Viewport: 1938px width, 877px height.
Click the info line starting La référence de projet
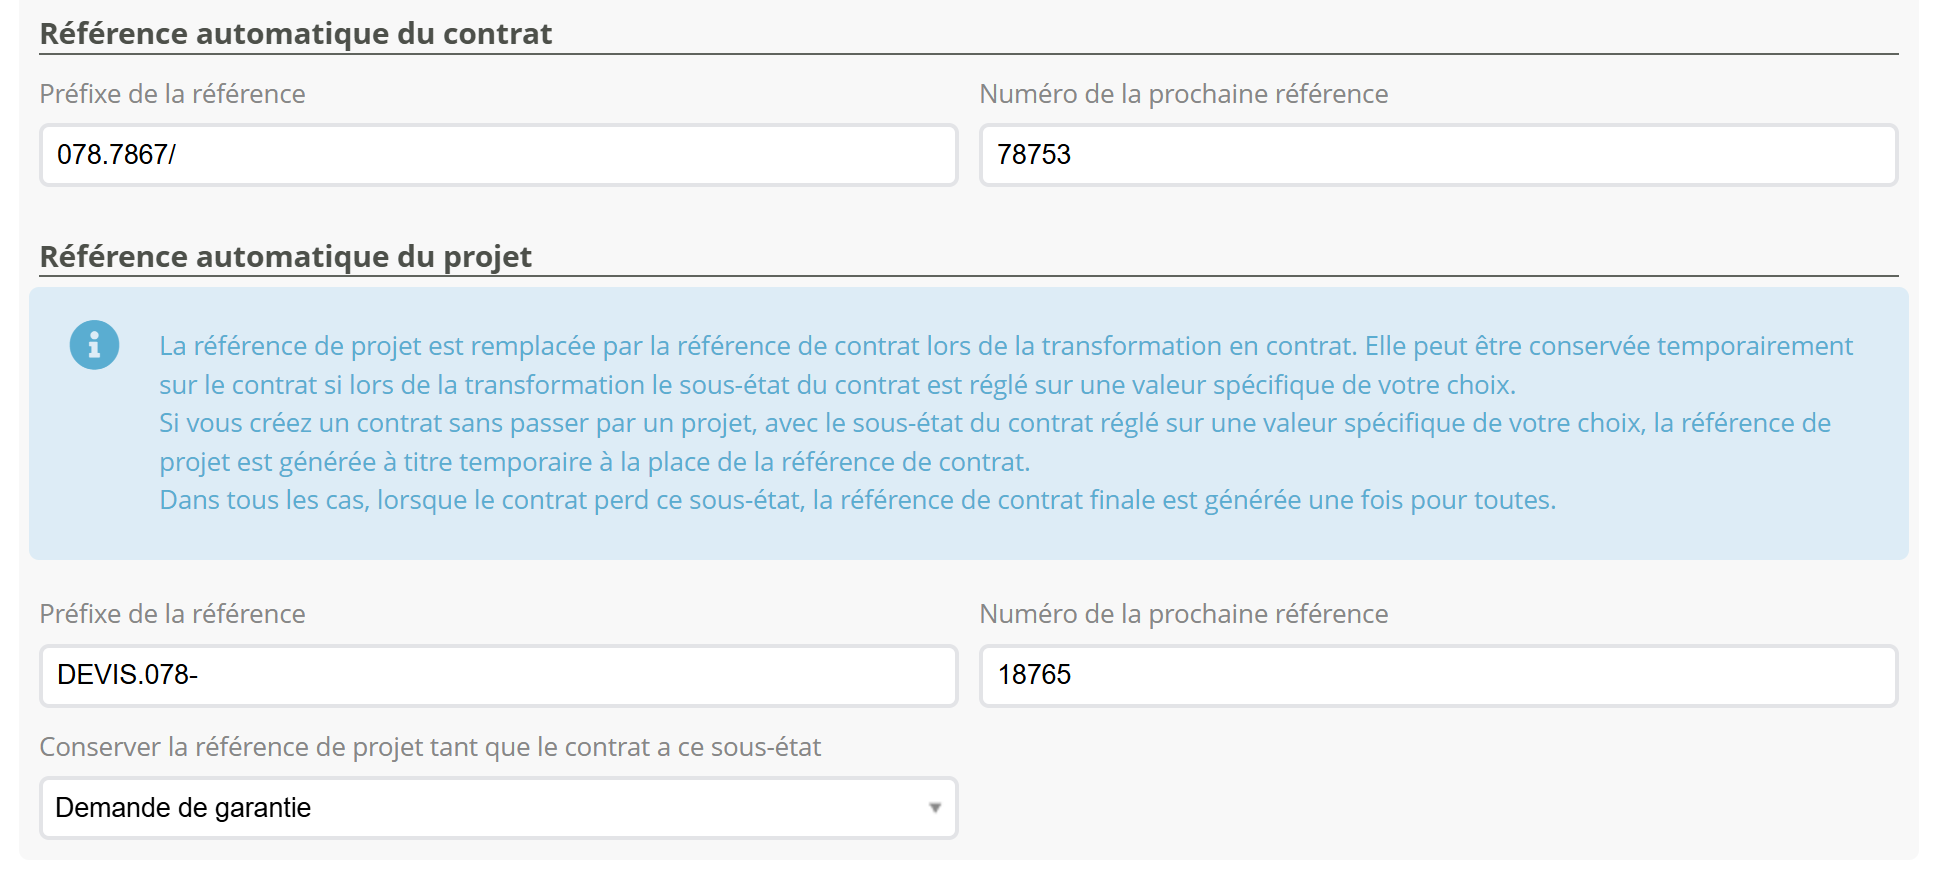pyautogui.click(x=1006, y=346)
